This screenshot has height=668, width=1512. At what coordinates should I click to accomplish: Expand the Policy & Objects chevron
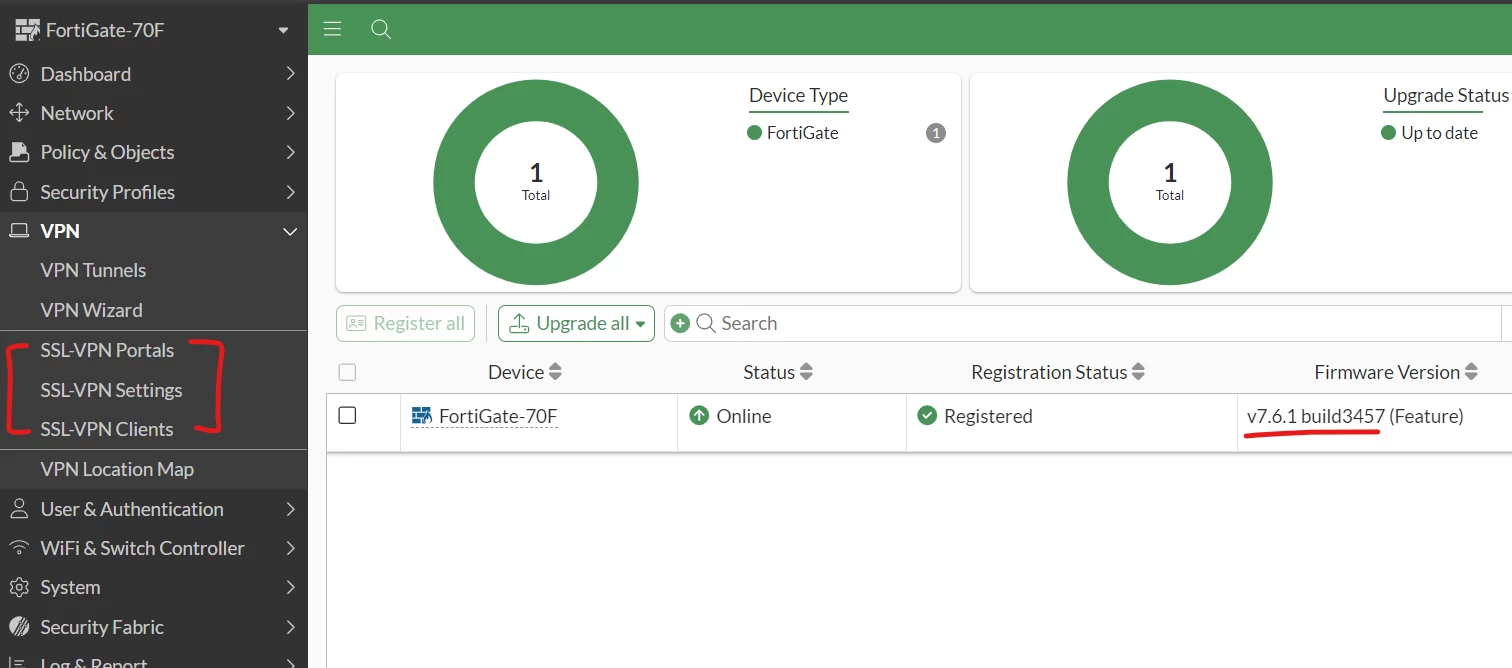(290, 152)
